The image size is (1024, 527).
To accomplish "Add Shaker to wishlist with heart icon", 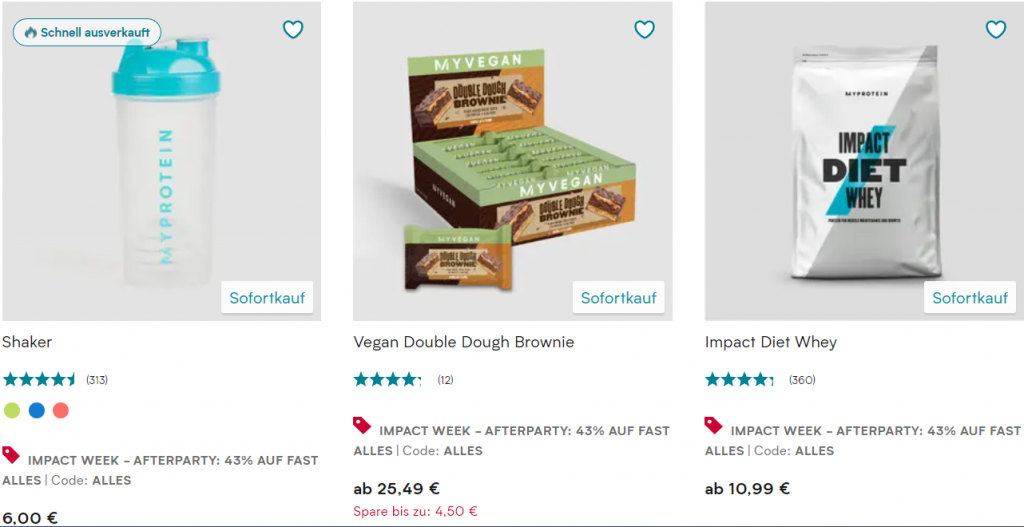I will click(x=293, y=29).
